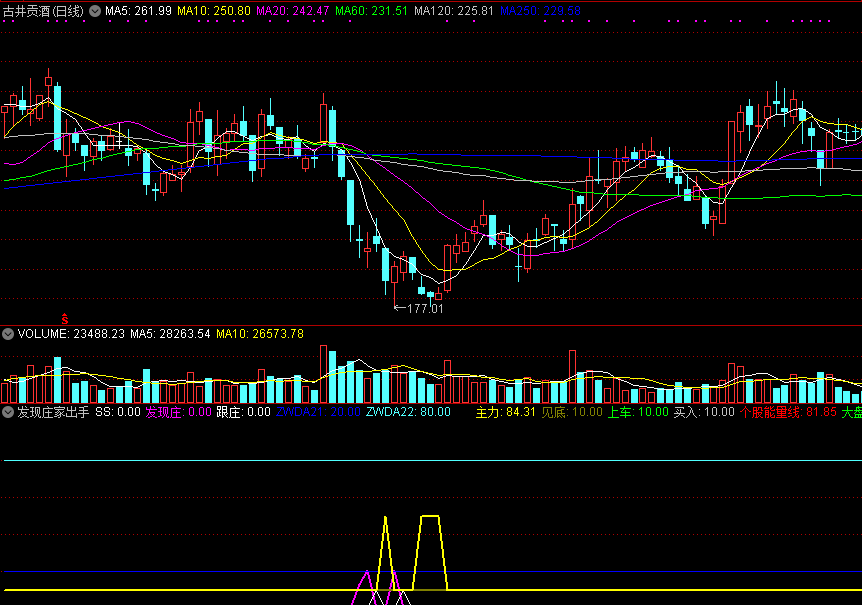The height and width of the screenshot is (605, 862).
Task: Select the MA60: 231.51 label
Action: coord(371,11)
